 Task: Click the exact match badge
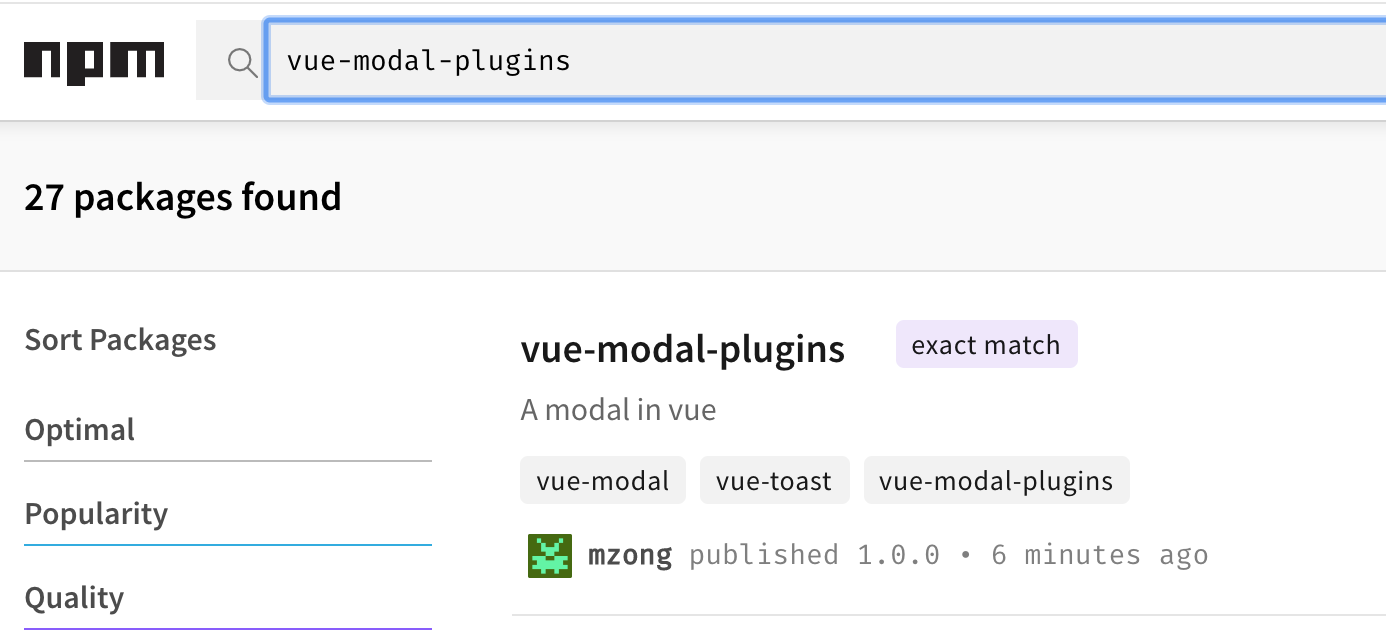986,345
